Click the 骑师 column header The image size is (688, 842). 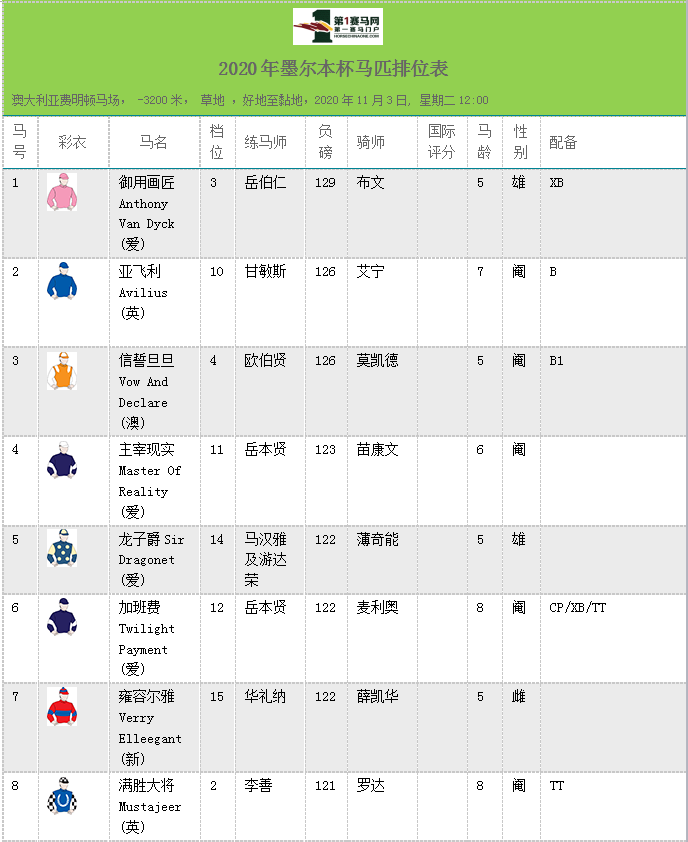tap(371, 143)
